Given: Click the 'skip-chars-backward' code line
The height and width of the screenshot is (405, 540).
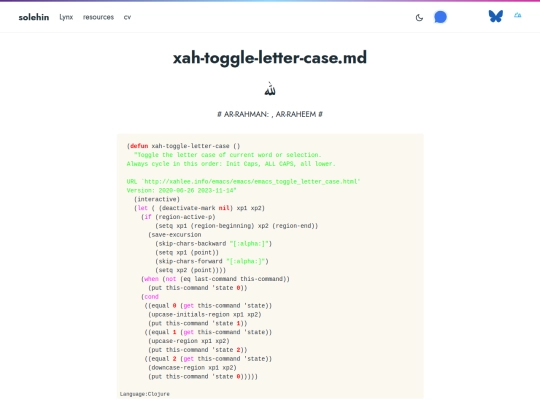Looking at the screenshot, I should coord(214,243).
